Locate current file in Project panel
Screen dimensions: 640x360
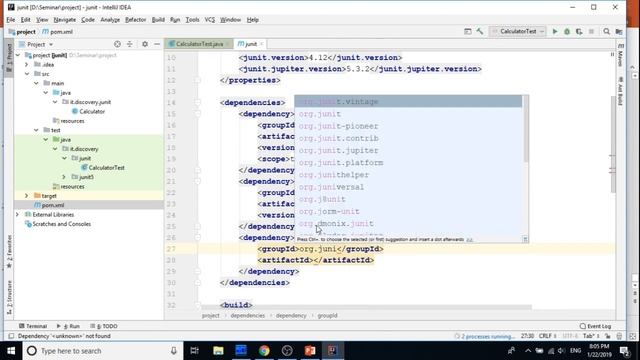(x=117, y=44)
